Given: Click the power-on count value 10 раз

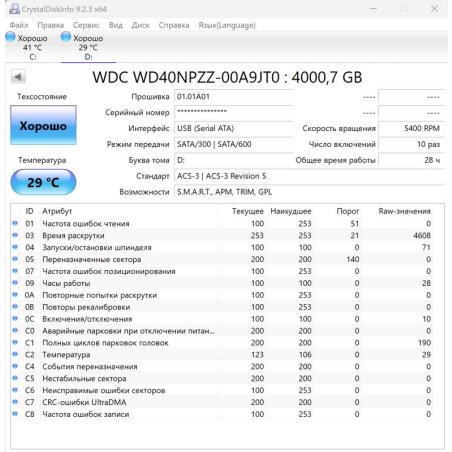Looking at the screenshot, I should (x=411, y=144).
